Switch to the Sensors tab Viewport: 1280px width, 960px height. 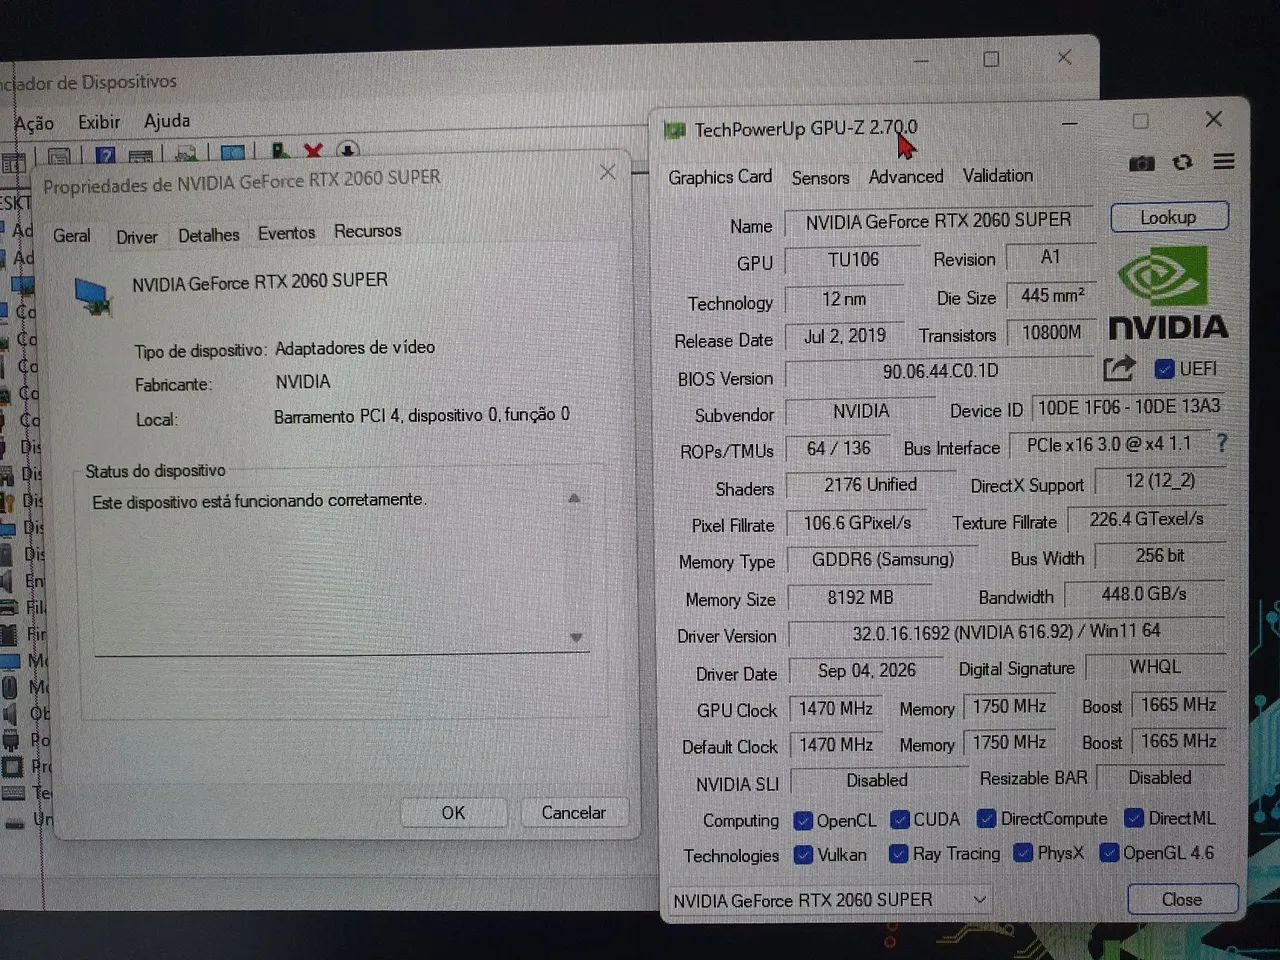coord(820,178)
